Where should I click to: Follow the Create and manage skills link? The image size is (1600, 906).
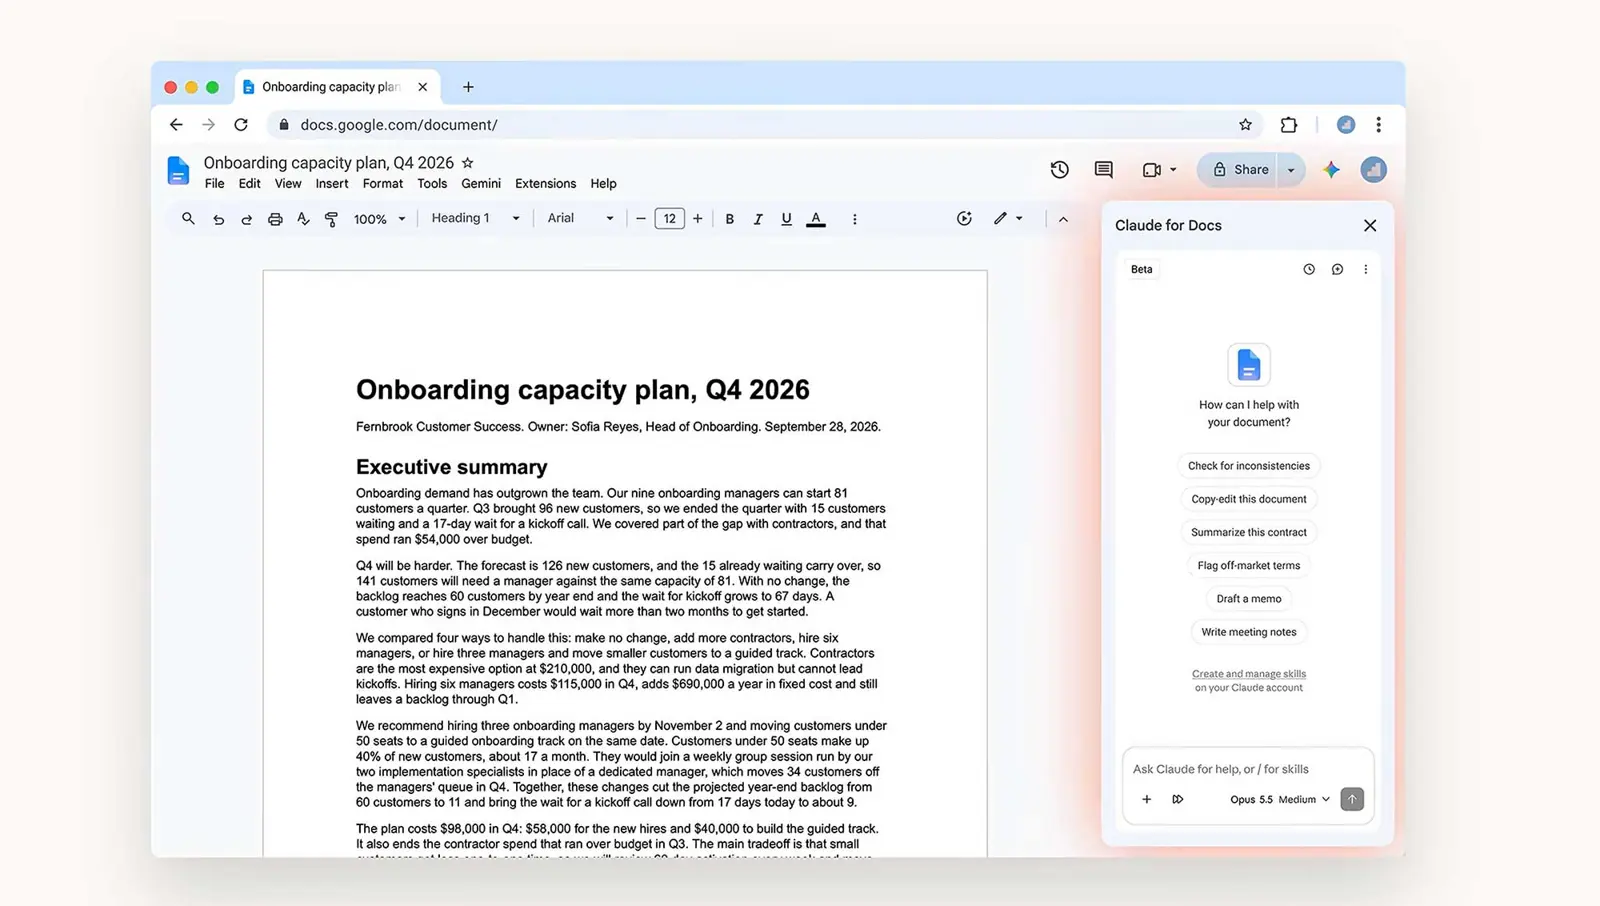pos(1249,674)
